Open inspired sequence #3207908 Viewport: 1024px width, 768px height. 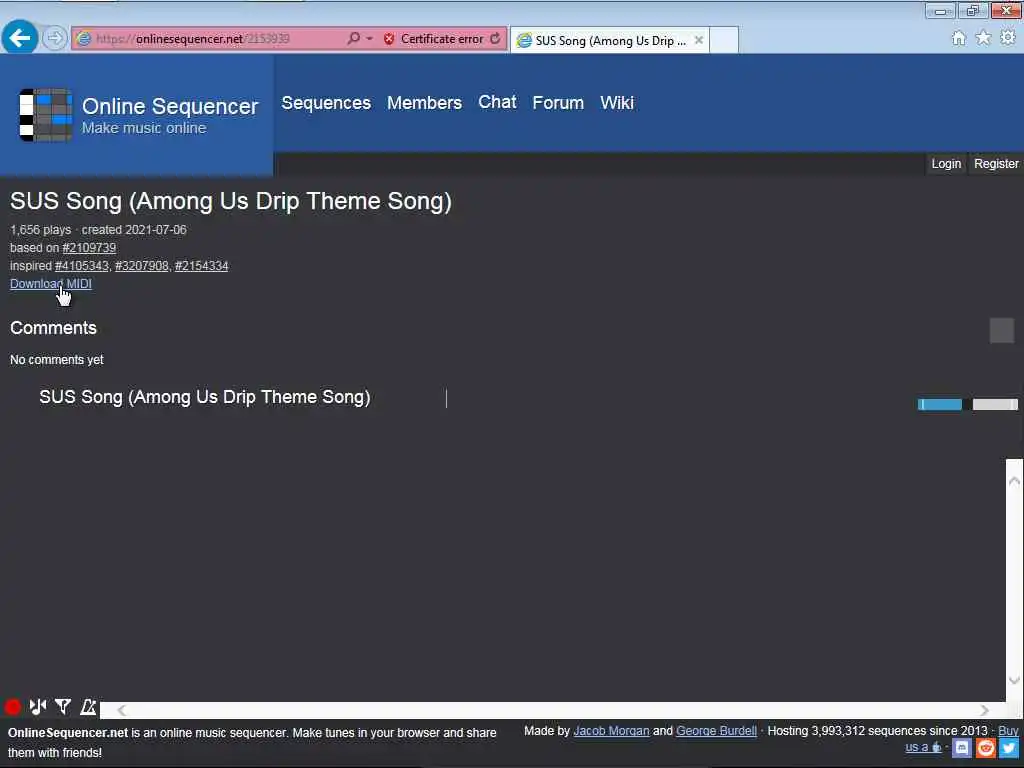click(142, 266)
